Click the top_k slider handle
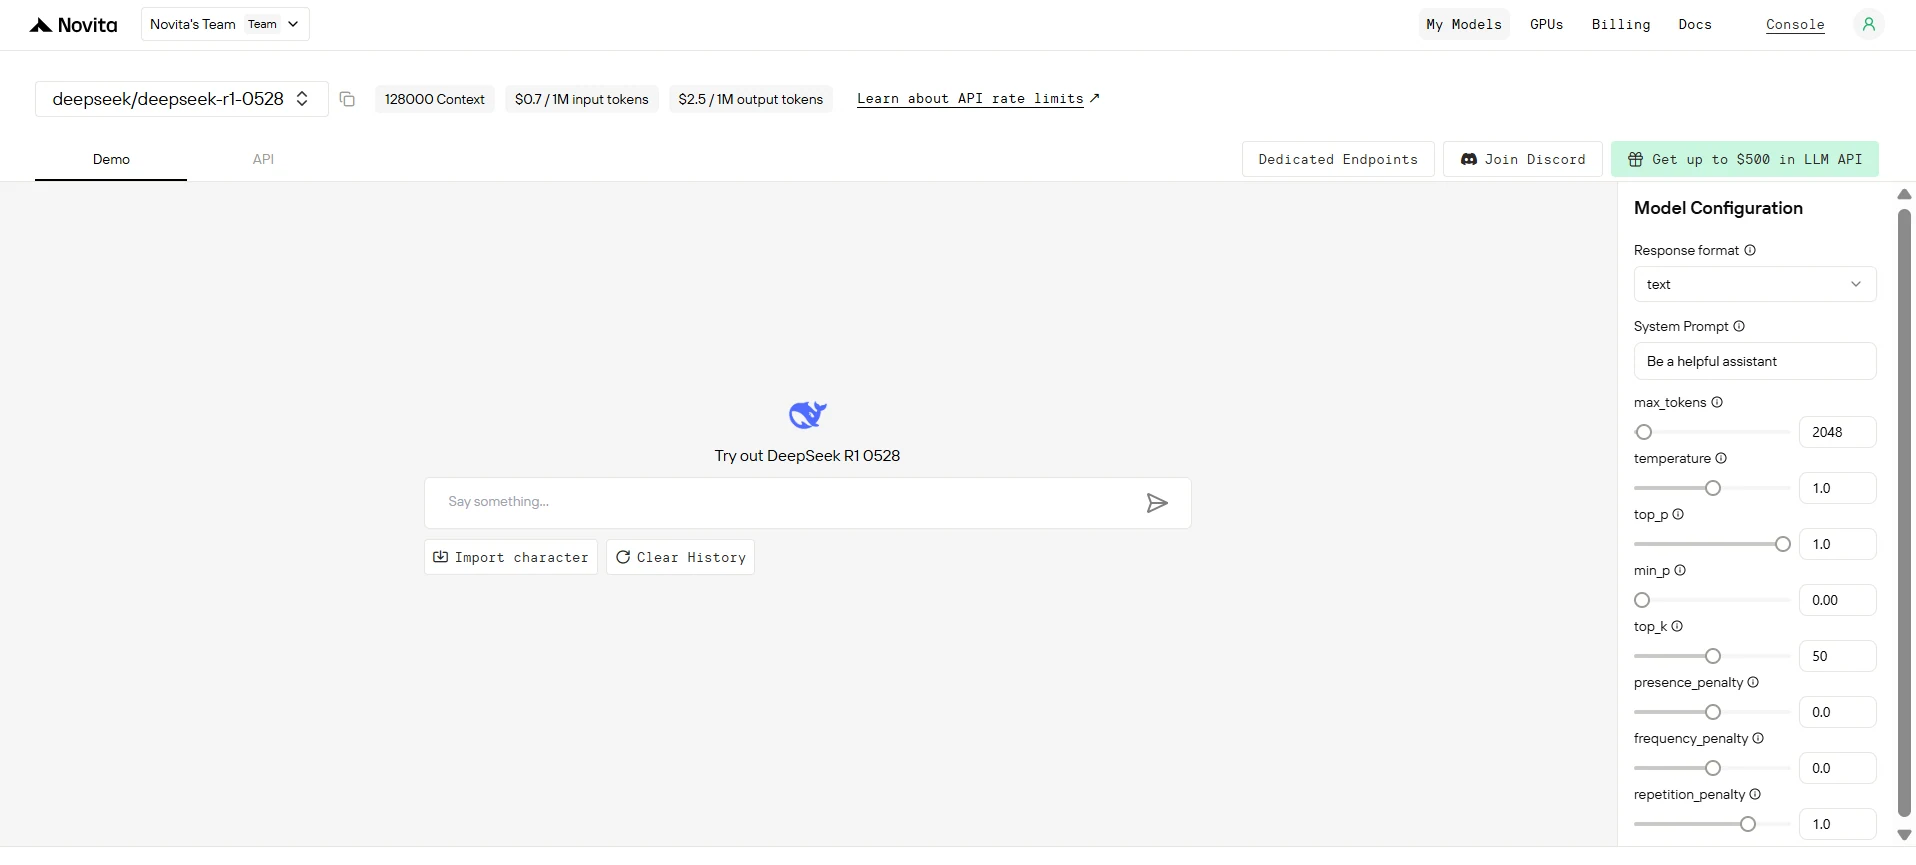Image resolution: width=1916 pixels, height=865 pixels. pyautogui.click(x=1713, y=656)
